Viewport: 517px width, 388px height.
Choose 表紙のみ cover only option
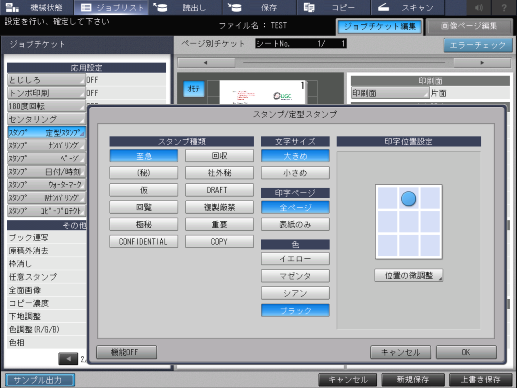click(295, 224)
